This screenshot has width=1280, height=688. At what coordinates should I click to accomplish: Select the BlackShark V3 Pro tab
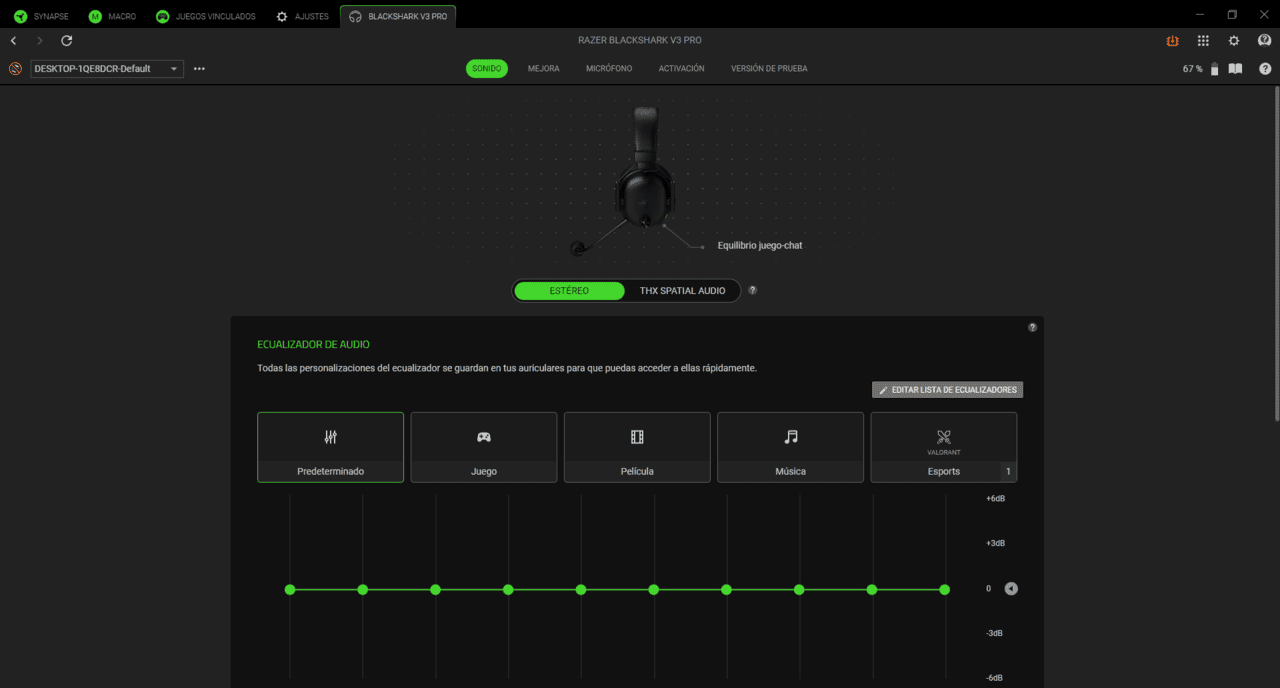(x=398, y=16)
